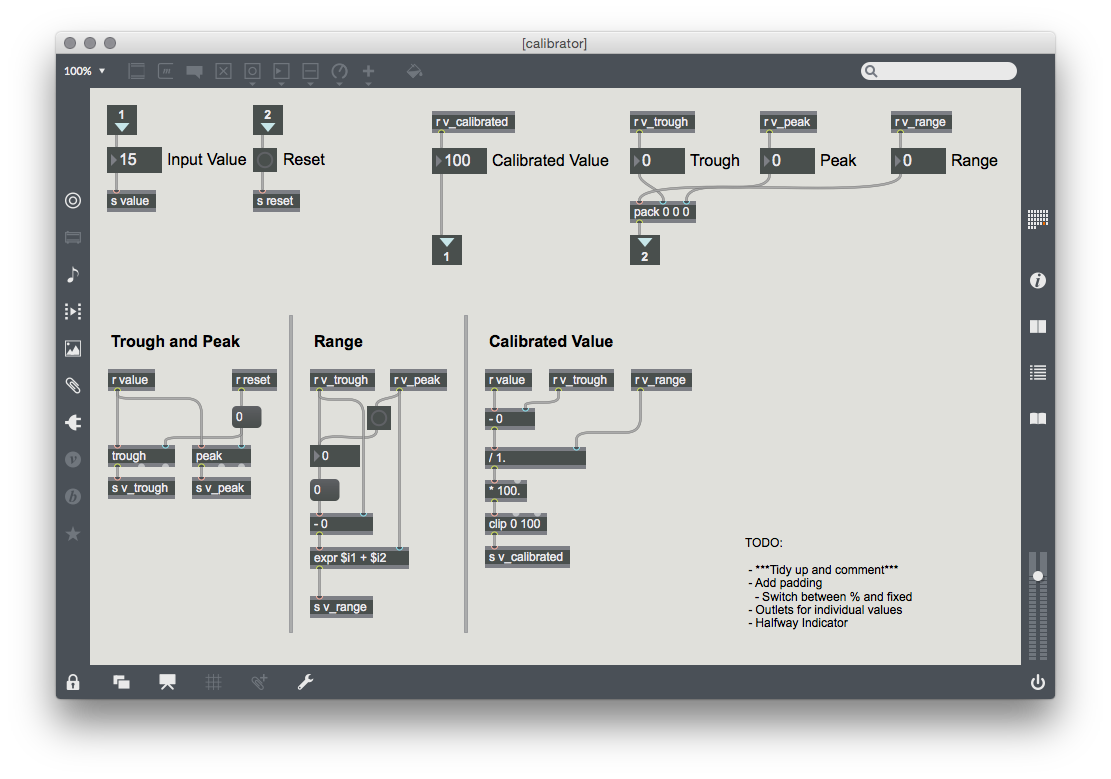This screenshot has height=779, width=1111.
Task: Toggle the audio power button
Action: pos(1038,682)
